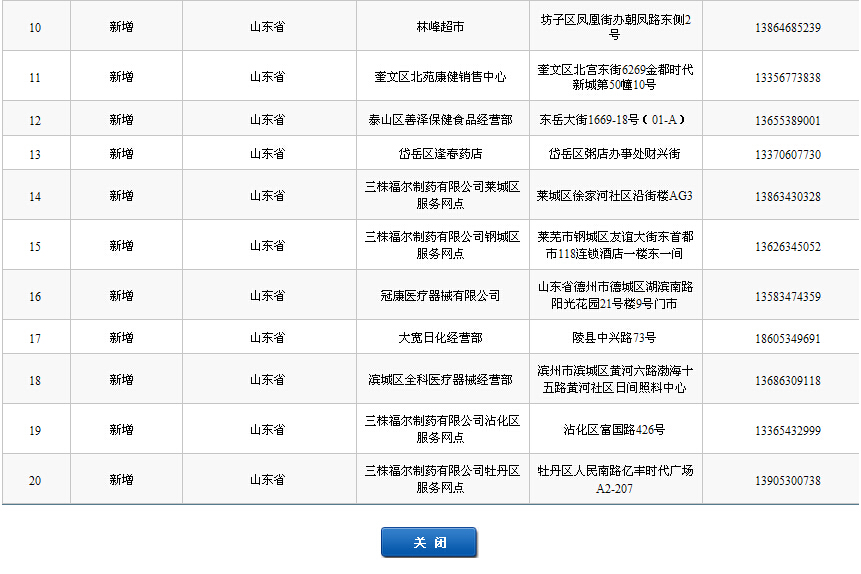Viewport: 861px width, 574px height.
Task: Click address 沾化区富国路426号
Action: [614, 430]
